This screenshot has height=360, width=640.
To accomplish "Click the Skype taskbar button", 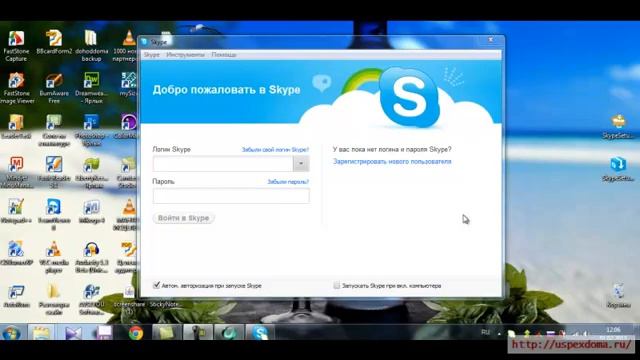I will pos(260,333).
